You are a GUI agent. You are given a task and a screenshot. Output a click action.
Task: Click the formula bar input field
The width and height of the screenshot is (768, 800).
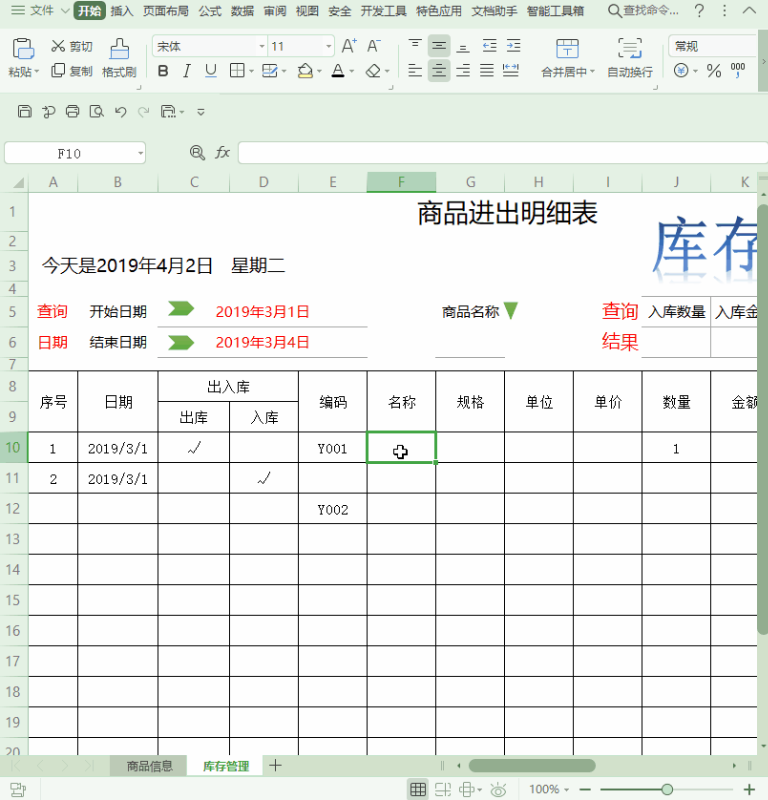click(x=502, y=153)
